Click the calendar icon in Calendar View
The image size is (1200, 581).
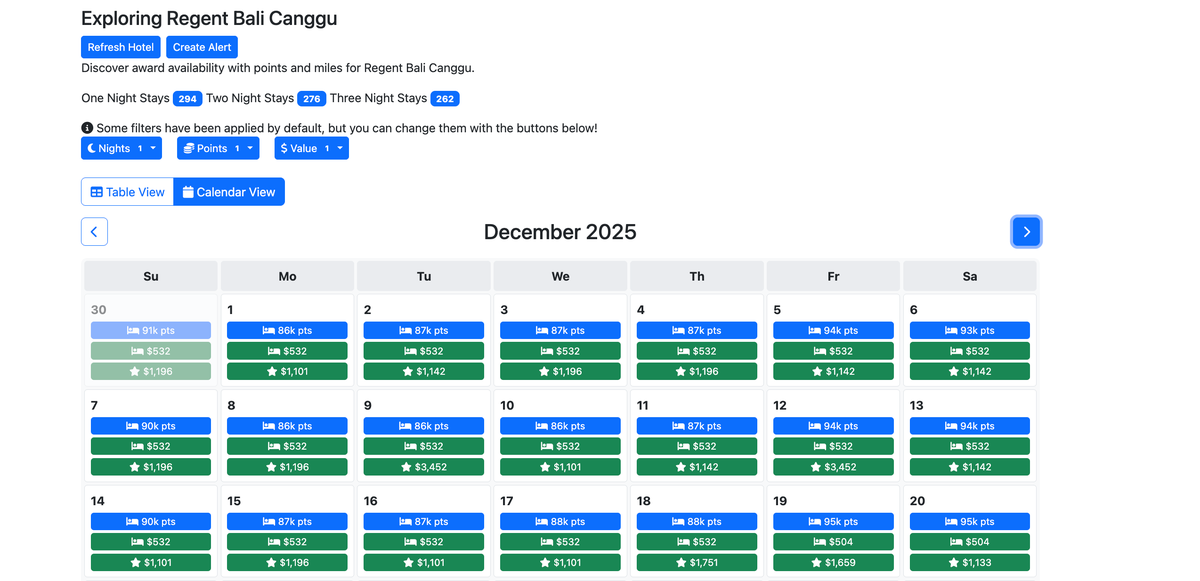[x=188, y=192]
